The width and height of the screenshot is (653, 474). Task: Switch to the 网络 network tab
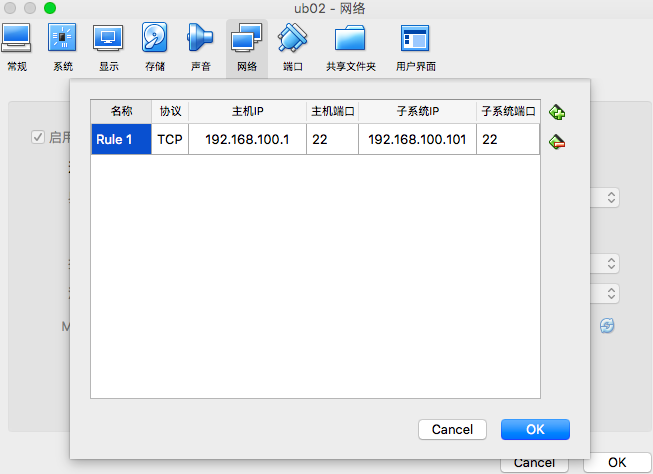click(246, 47)
